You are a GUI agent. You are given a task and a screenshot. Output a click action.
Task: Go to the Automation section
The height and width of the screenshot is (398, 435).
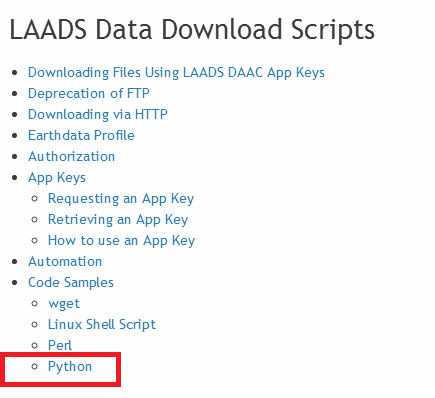coord(65,261)
